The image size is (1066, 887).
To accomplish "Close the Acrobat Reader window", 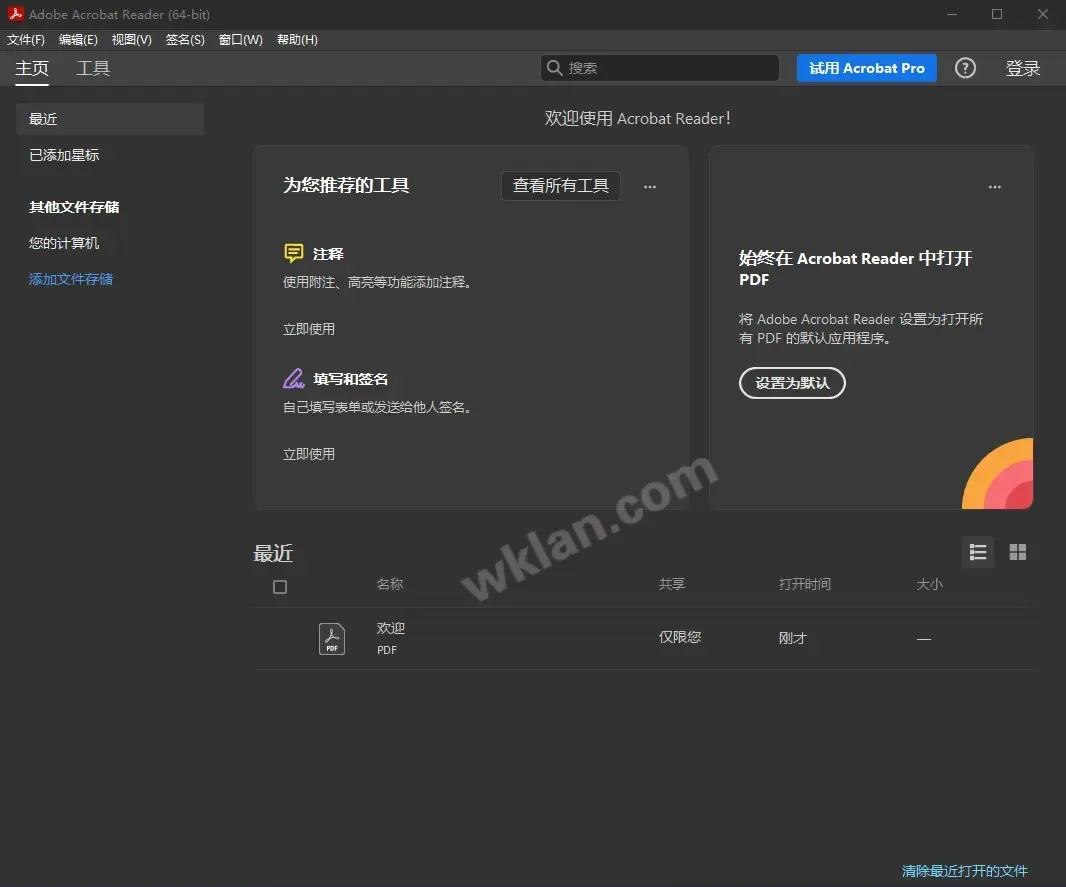I will pos(1042,14).
